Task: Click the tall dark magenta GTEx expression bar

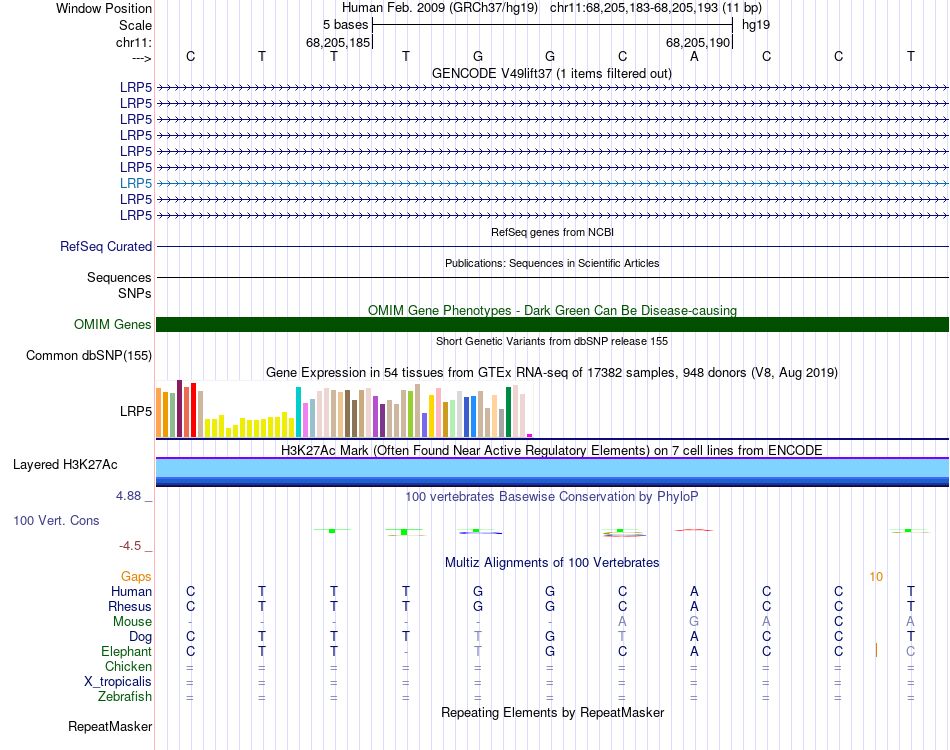Action: coord(179,408)
